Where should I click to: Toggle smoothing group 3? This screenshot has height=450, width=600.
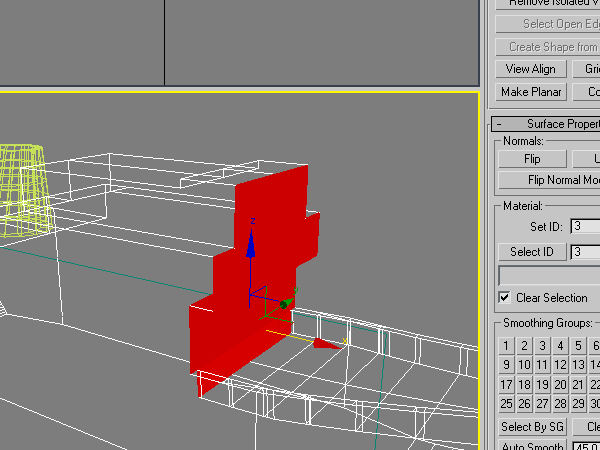pos(542,346)
